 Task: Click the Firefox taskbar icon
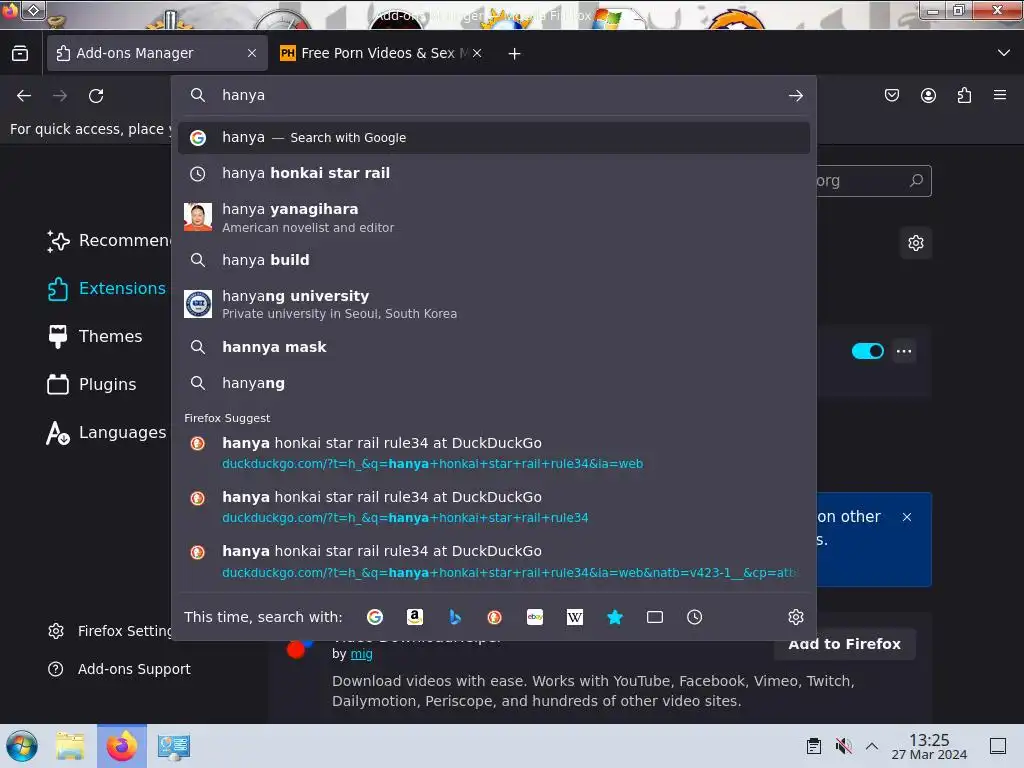pos(122,746)
